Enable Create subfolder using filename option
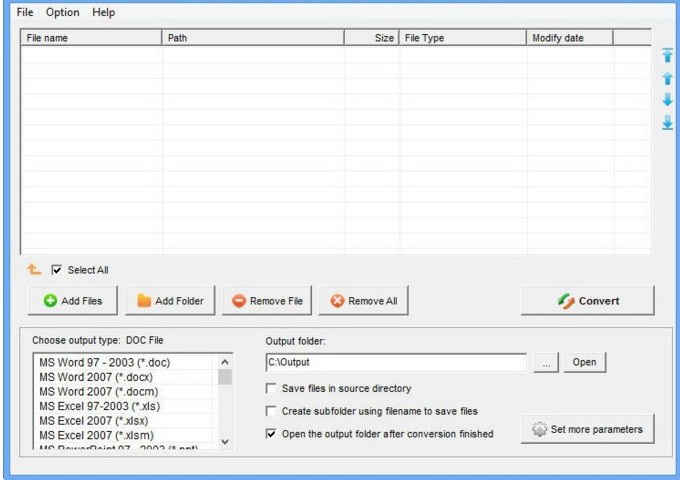 point(271,411)
